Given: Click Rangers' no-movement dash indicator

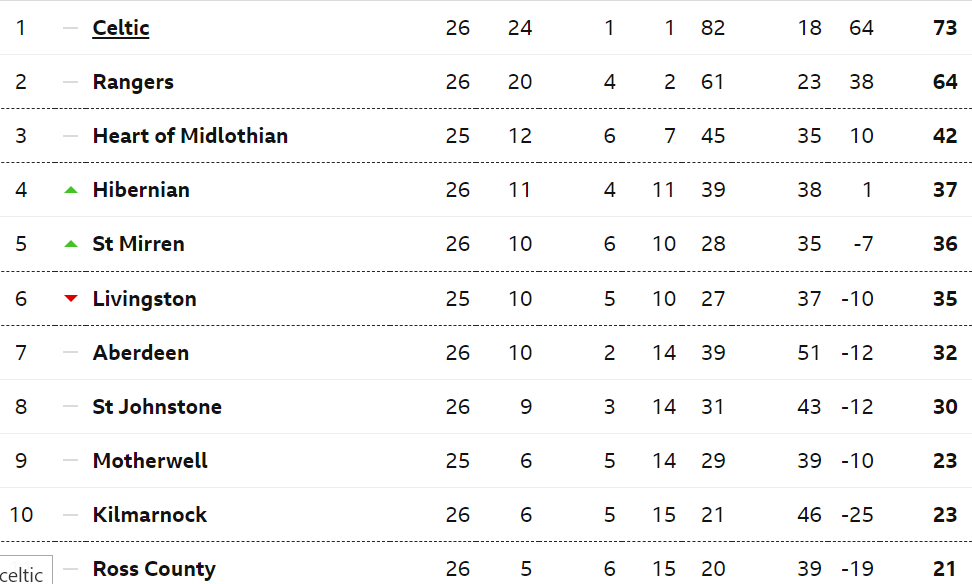Looking at the screenshot, I should point(71,82).
